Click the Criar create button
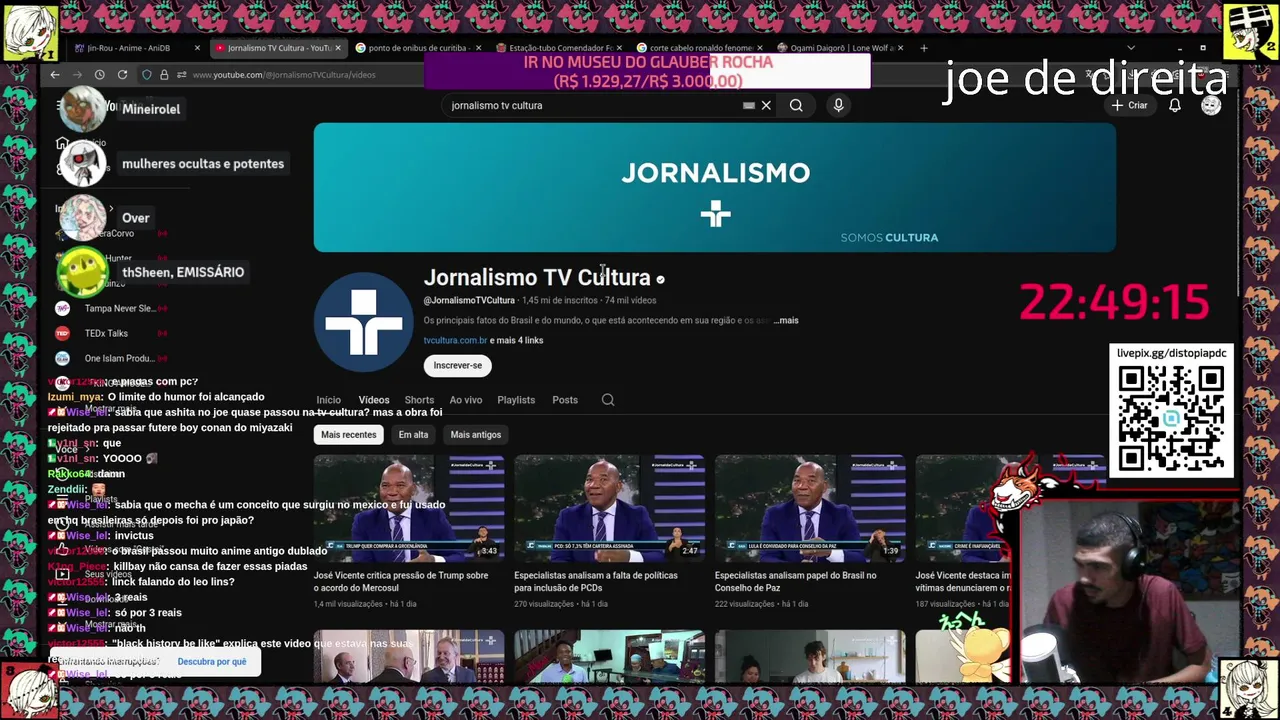This screenshot has width=1280, height=720. point(1130,105)
